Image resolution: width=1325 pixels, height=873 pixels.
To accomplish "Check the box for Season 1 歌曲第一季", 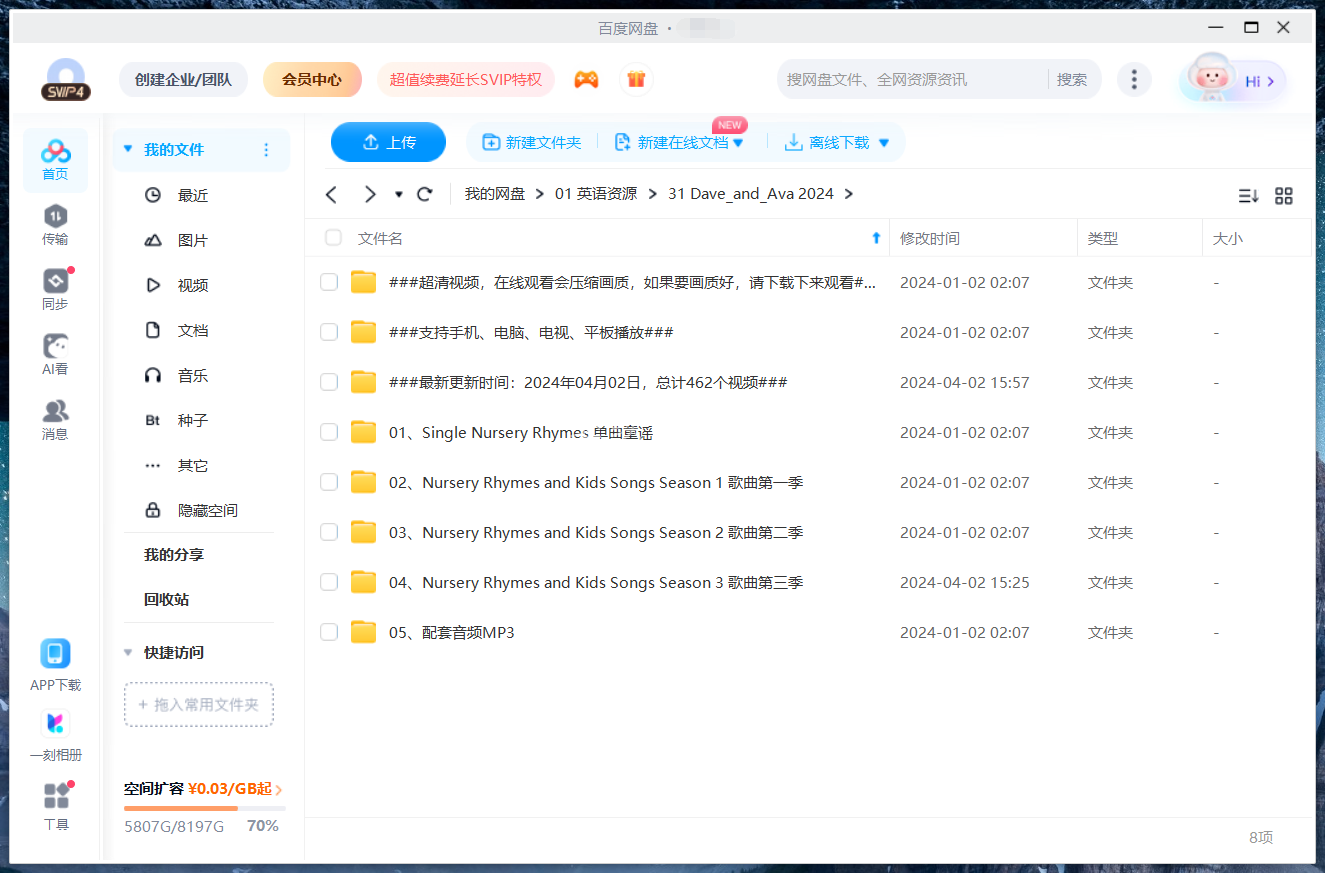I will pyautogui.click(x=329, y=482).
